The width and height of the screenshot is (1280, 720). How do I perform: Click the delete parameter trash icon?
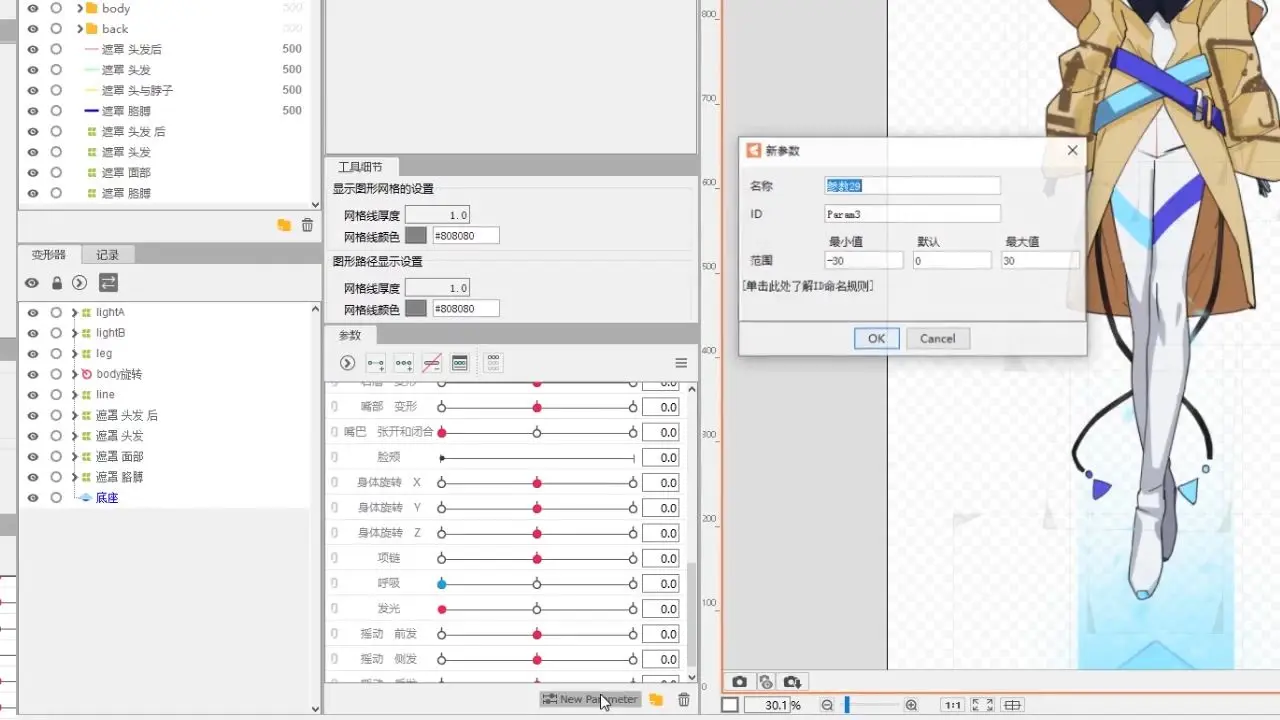(x=684, y=700)
